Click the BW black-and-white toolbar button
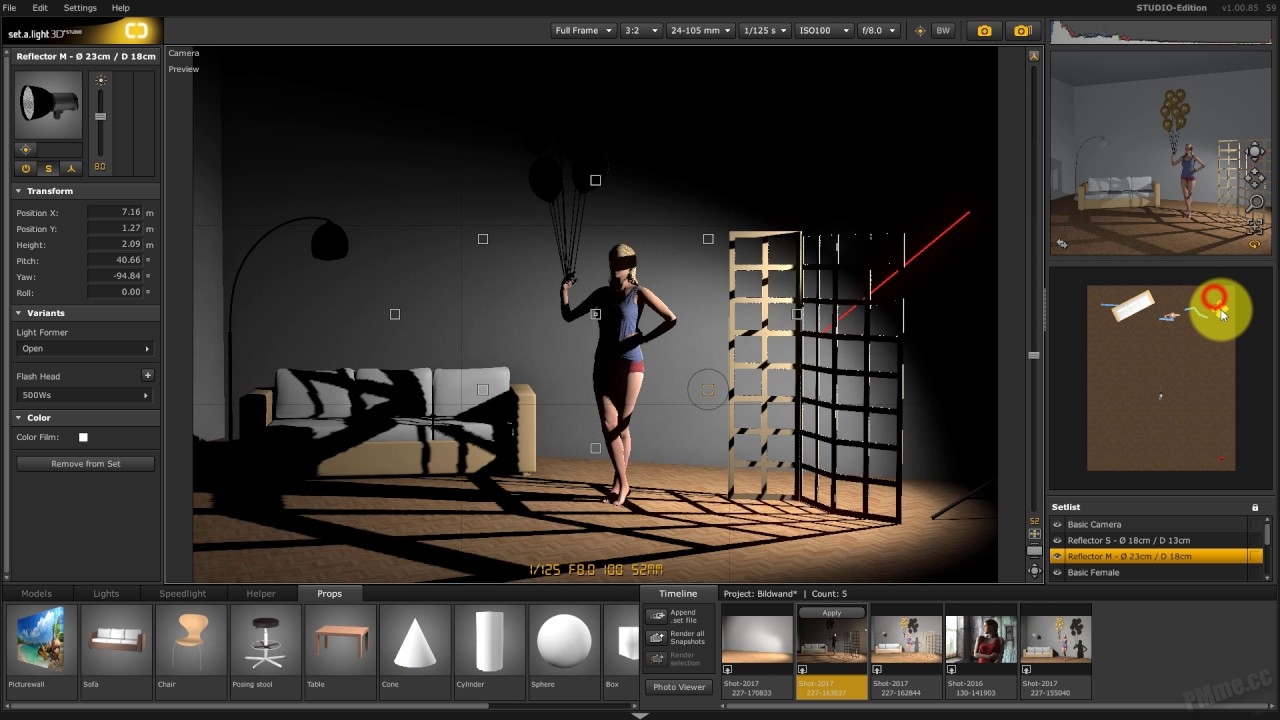1280x720 pixels. click(943, 31)
